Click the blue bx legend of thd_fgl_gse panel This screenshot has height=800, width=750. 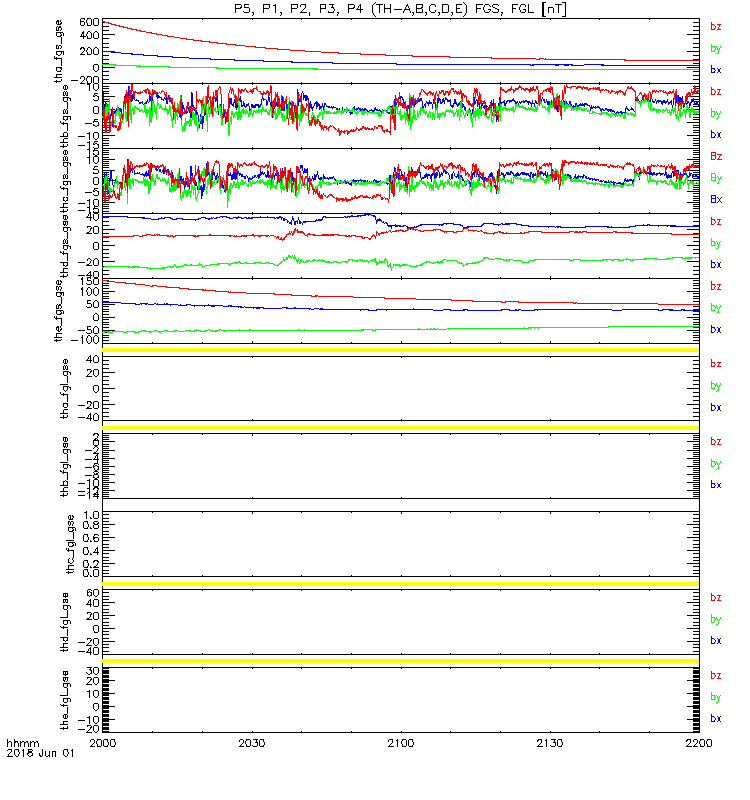click(716, 641)
